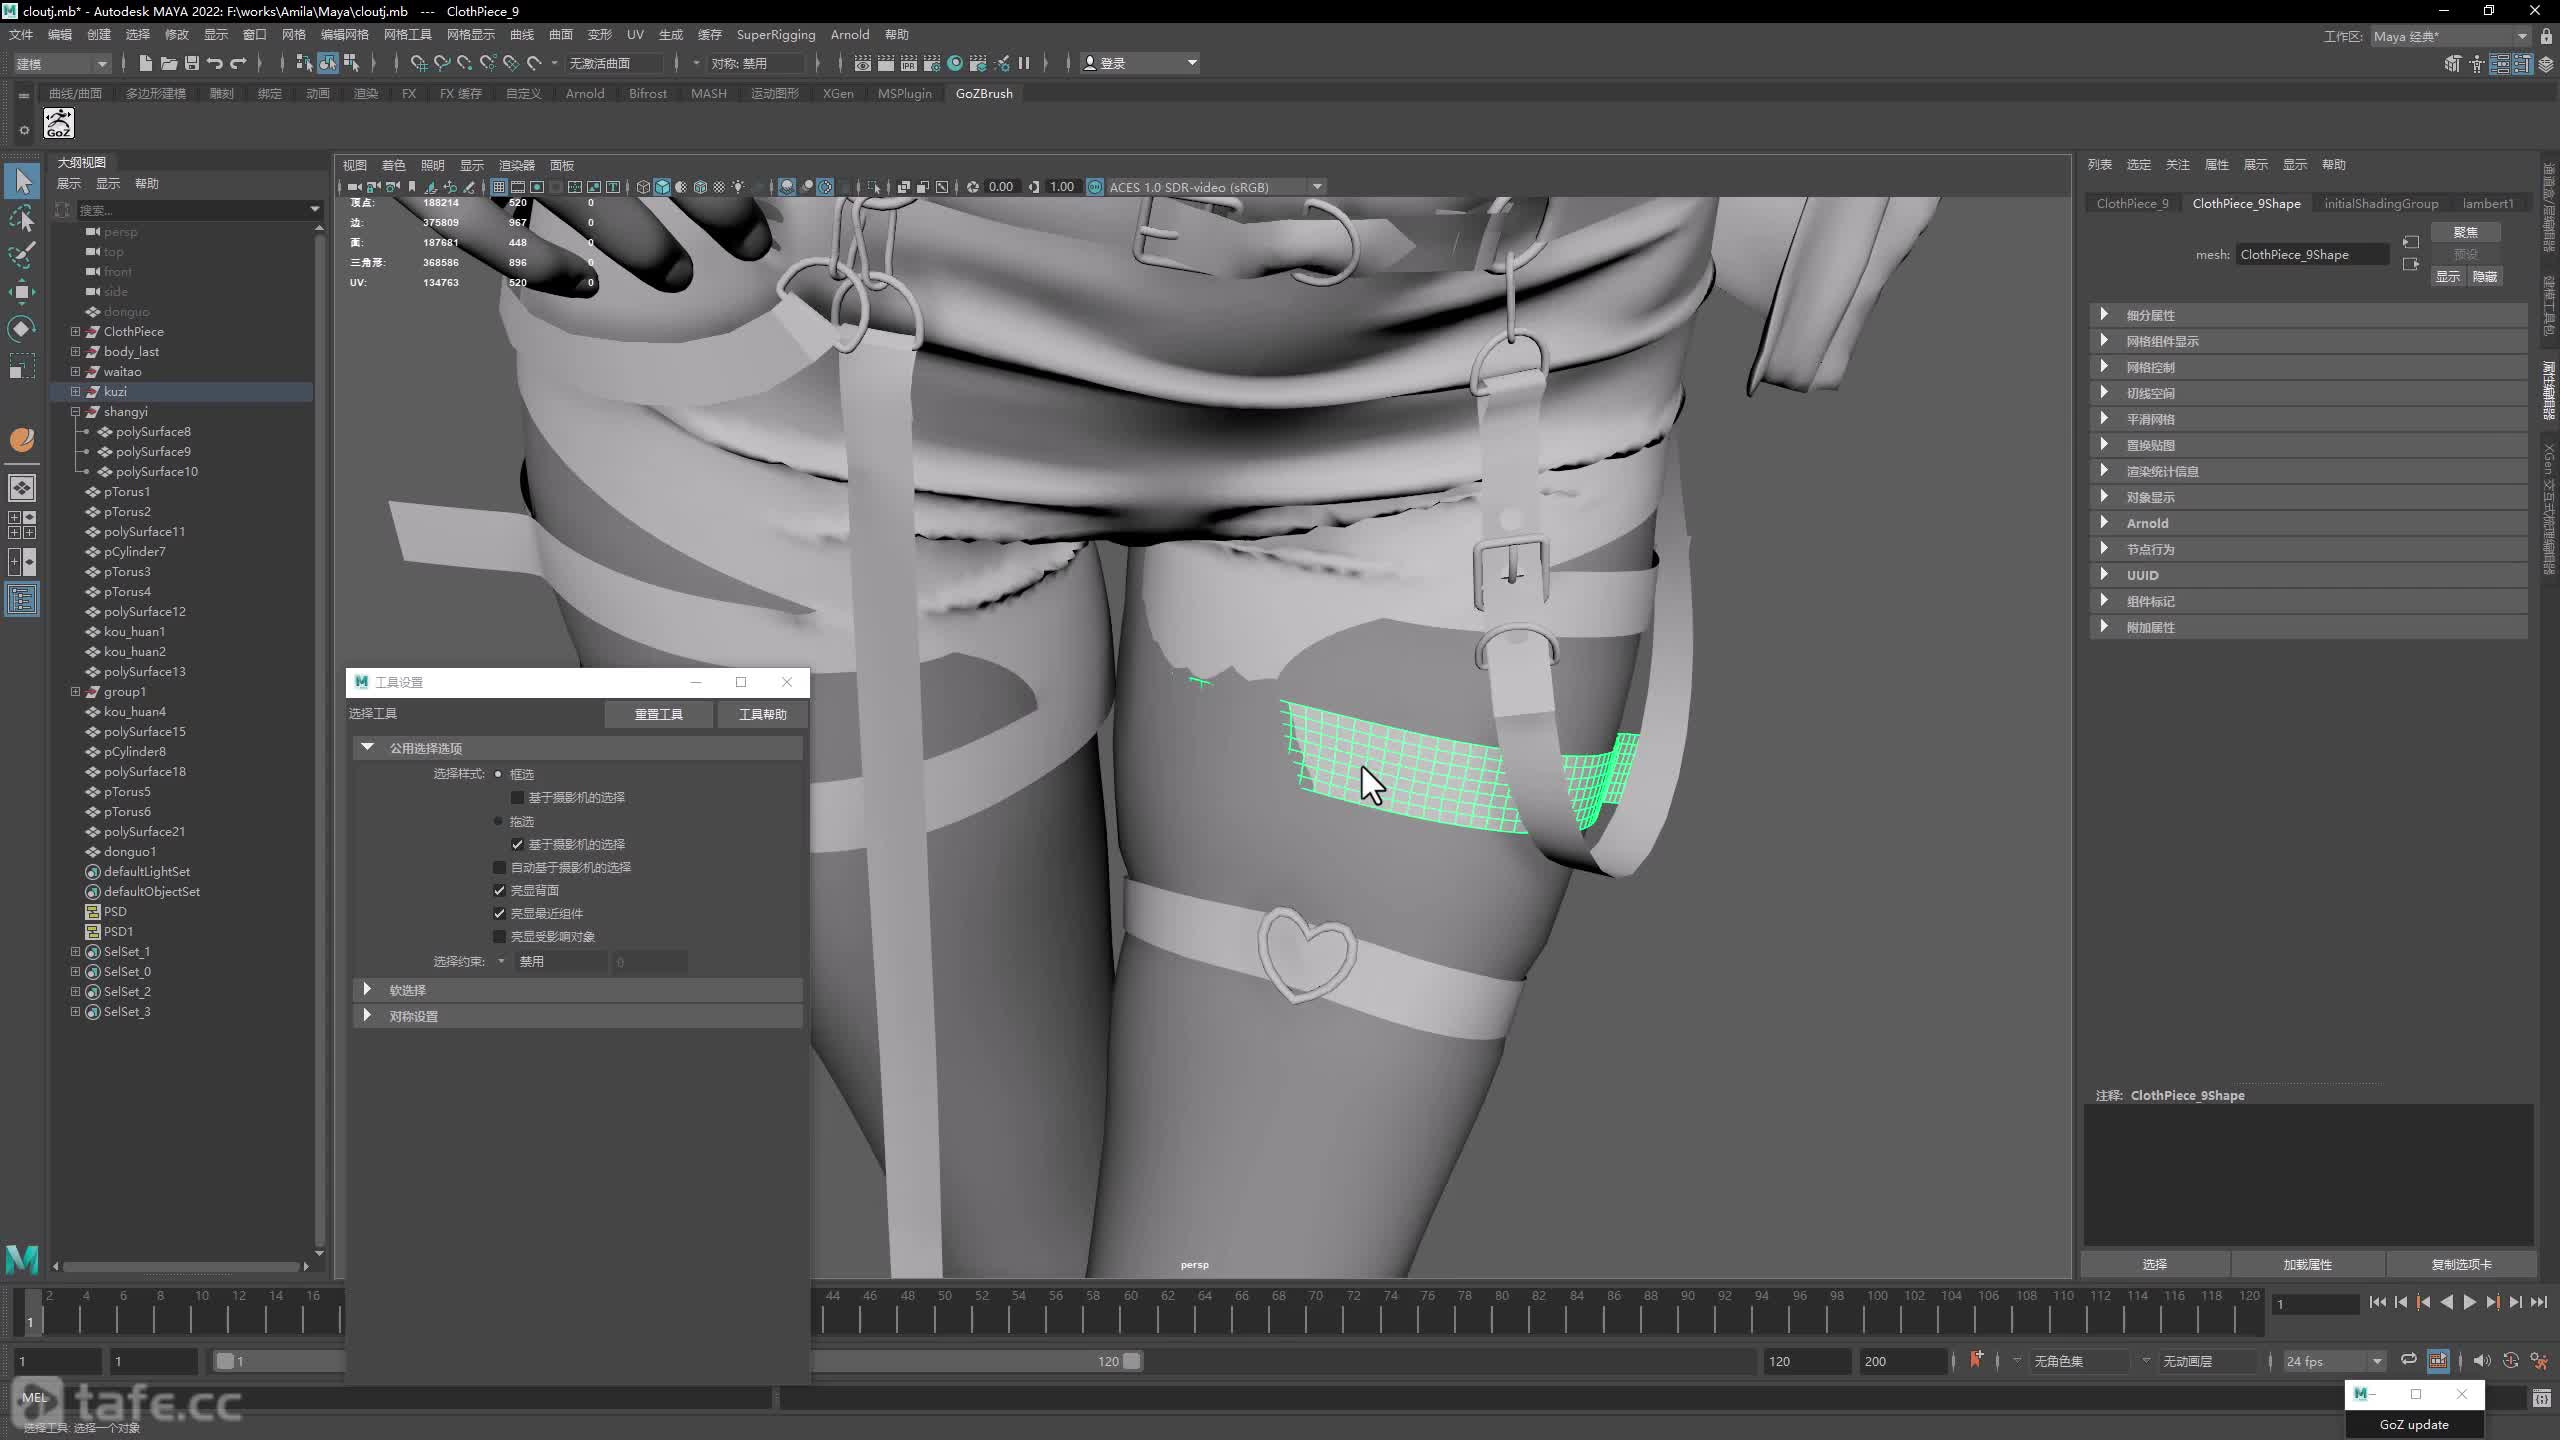Click the range slider end handle at 120
This screenshot has height=1440, width=2560.
(x=1131, y=1361)
